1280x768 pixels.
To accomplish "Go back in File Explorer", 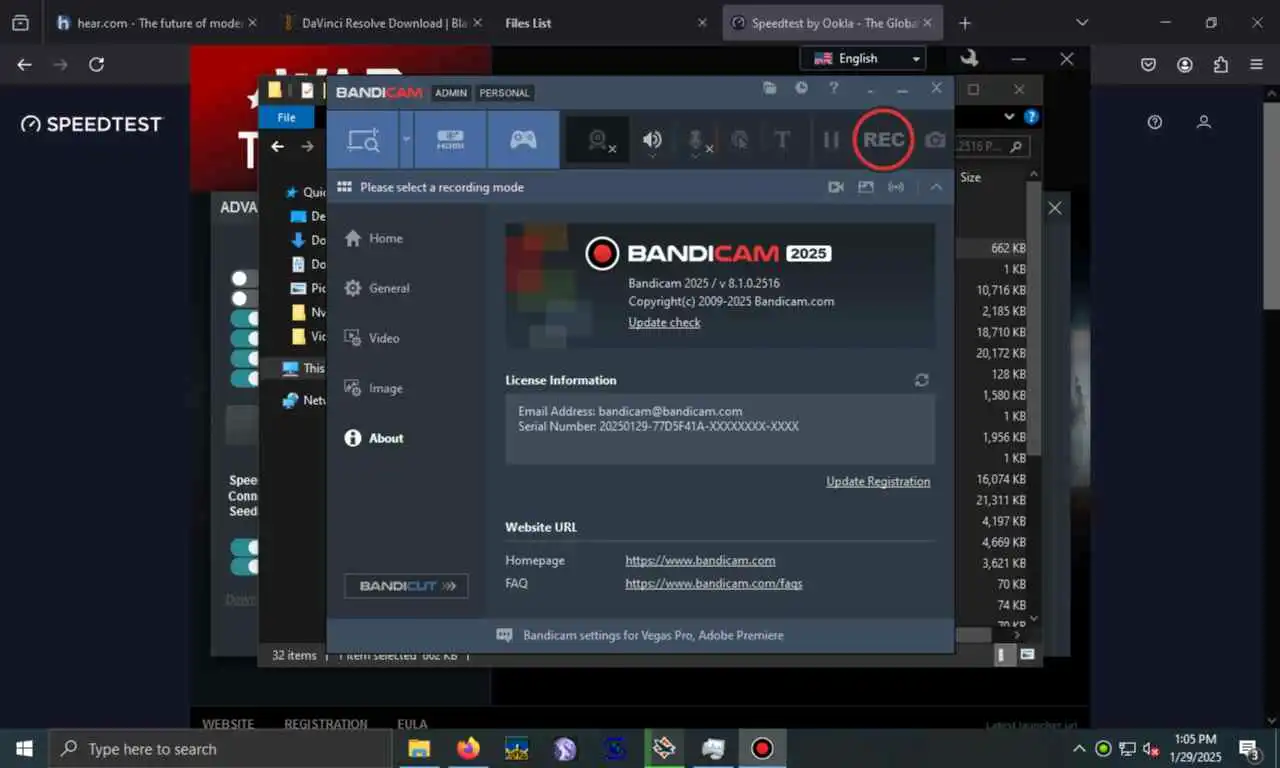I will pos(278,146).
